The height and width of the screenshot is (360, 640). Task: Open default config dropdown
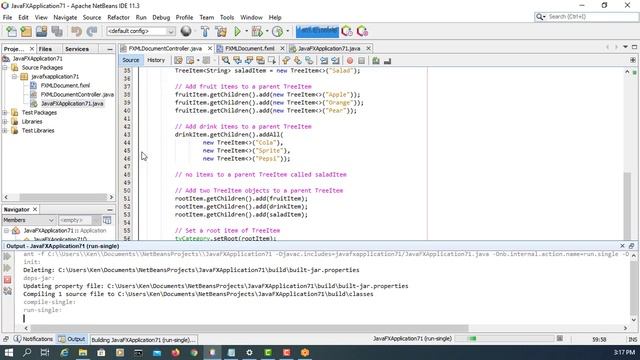(141, 31)
